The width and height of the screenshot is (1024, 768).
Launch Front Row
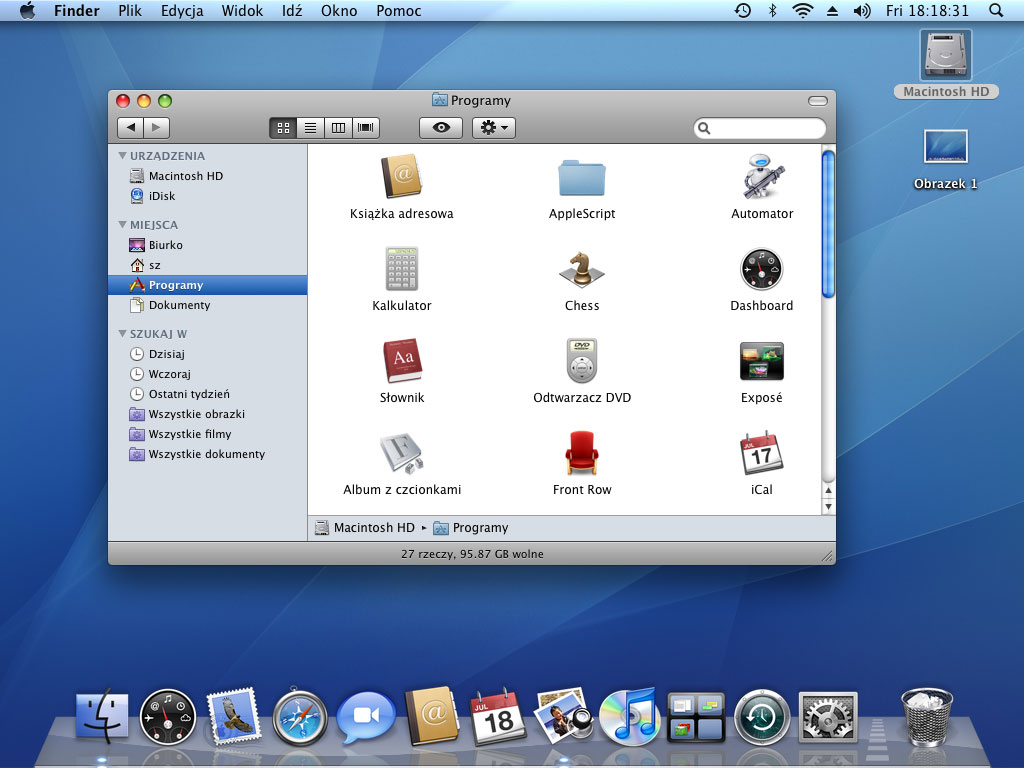582,453
